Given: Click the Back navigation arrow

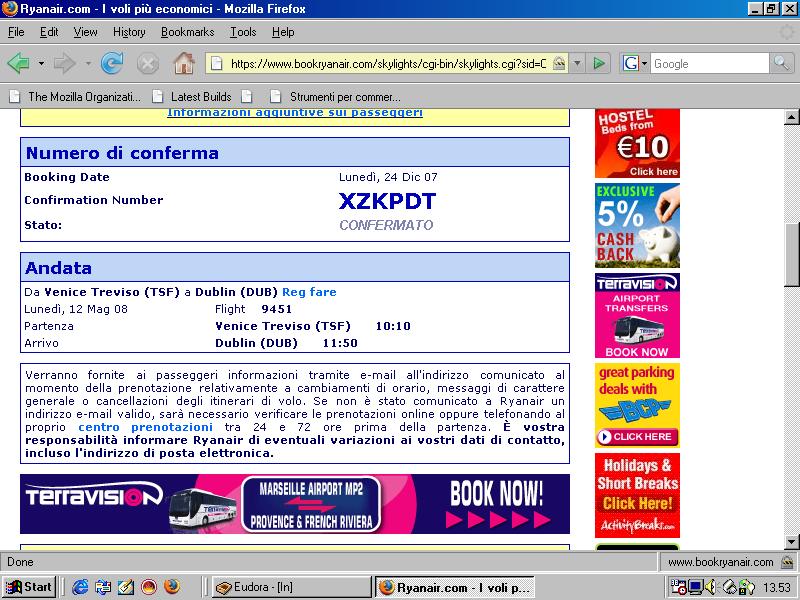Looking at the screenshot, I should point(18,63).
